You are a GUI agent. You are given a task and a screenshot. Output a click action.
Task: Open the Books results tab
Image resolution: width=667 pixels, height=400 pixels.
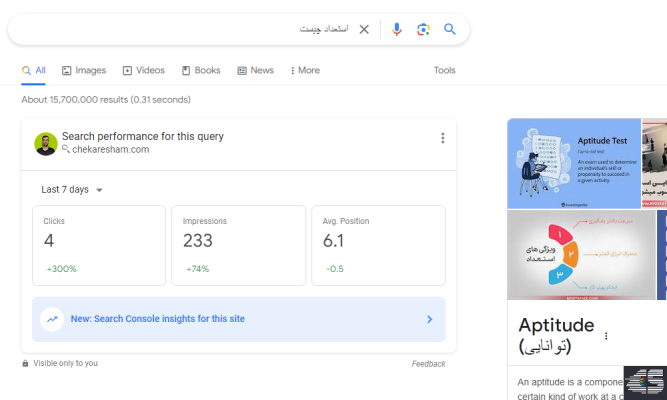pyautogui.click(x=201, y=71)
